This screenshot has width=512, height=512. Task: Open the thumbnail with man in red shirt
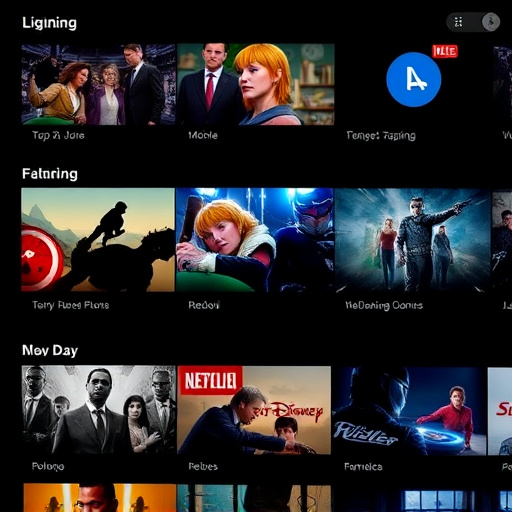coord(409,411)
